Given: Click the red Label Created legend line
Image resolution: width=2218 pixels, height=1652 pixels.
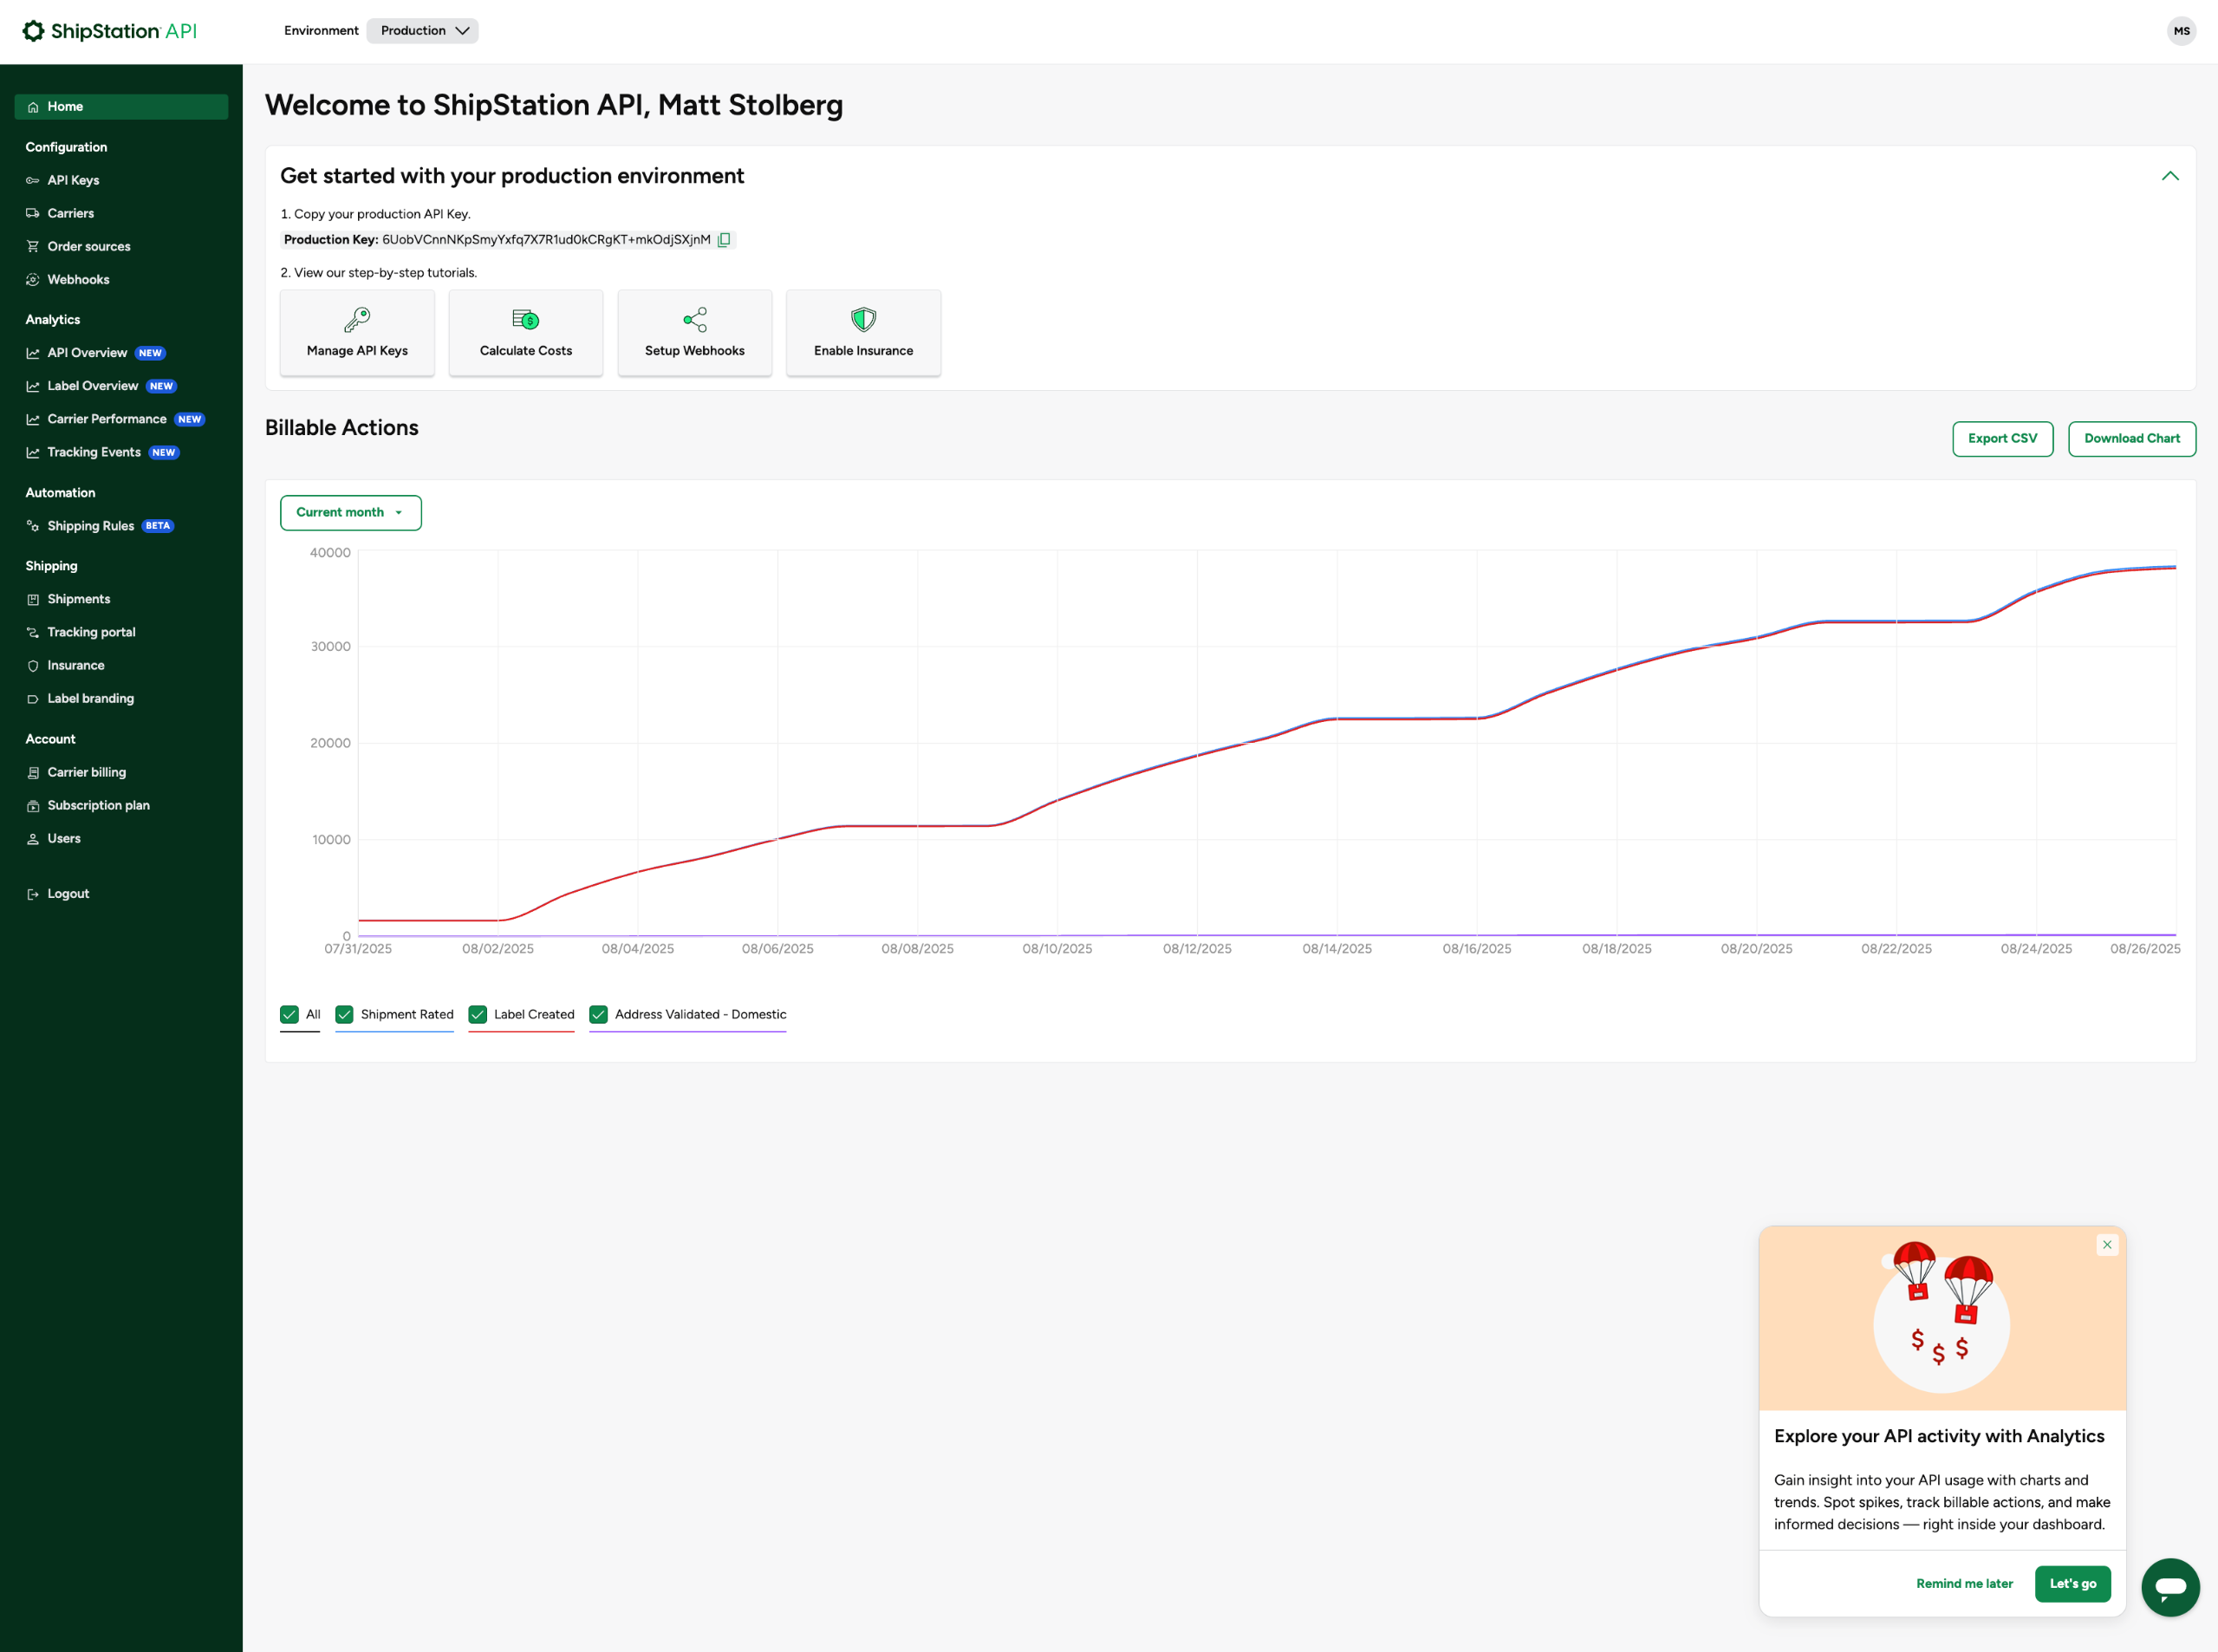Looking at the screenshot, I should 521,1031.
